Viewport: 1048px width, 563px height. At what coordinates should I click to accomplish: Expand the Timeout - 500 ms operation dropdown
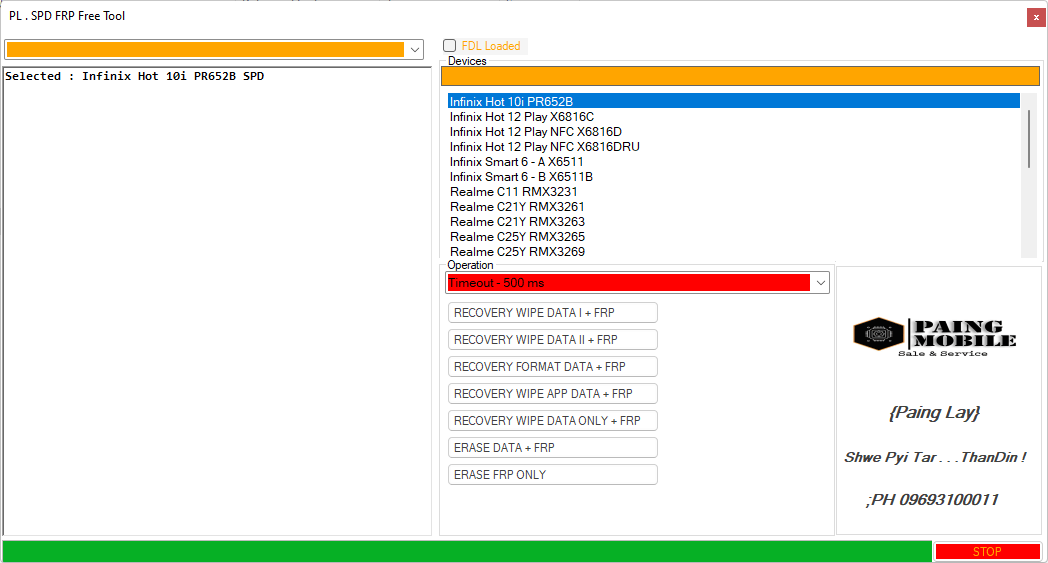click(637, 283)
